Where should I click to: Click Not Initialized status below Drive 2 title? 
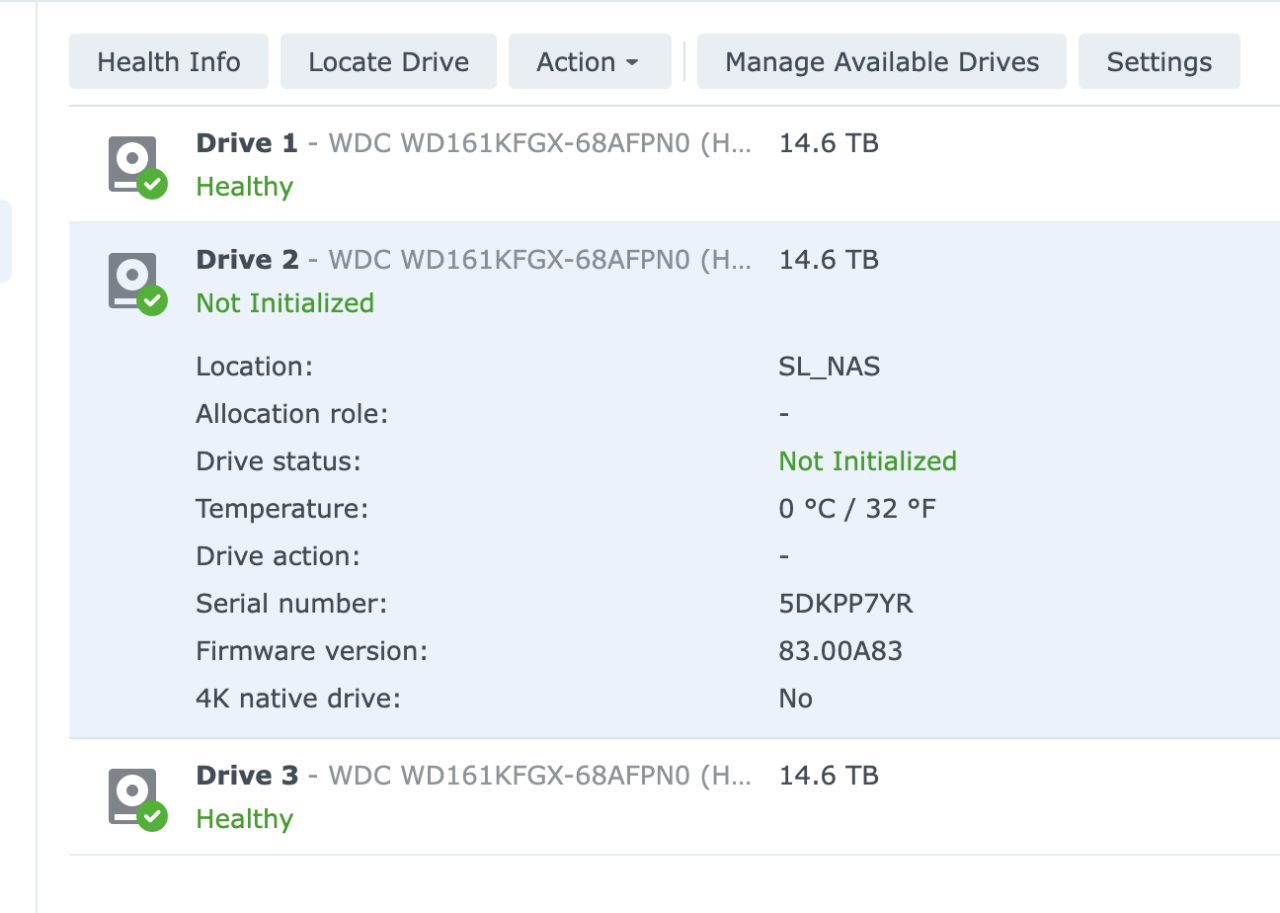click(x=285, y=303)
